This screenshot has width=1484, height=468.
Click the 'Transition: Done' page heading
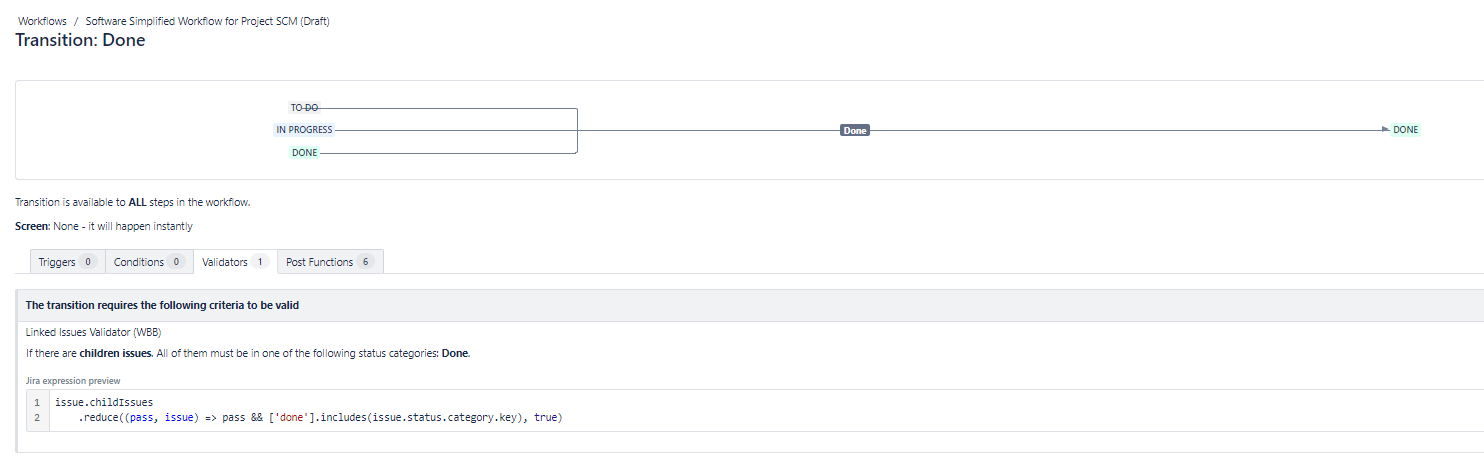[x=80, y=40]
